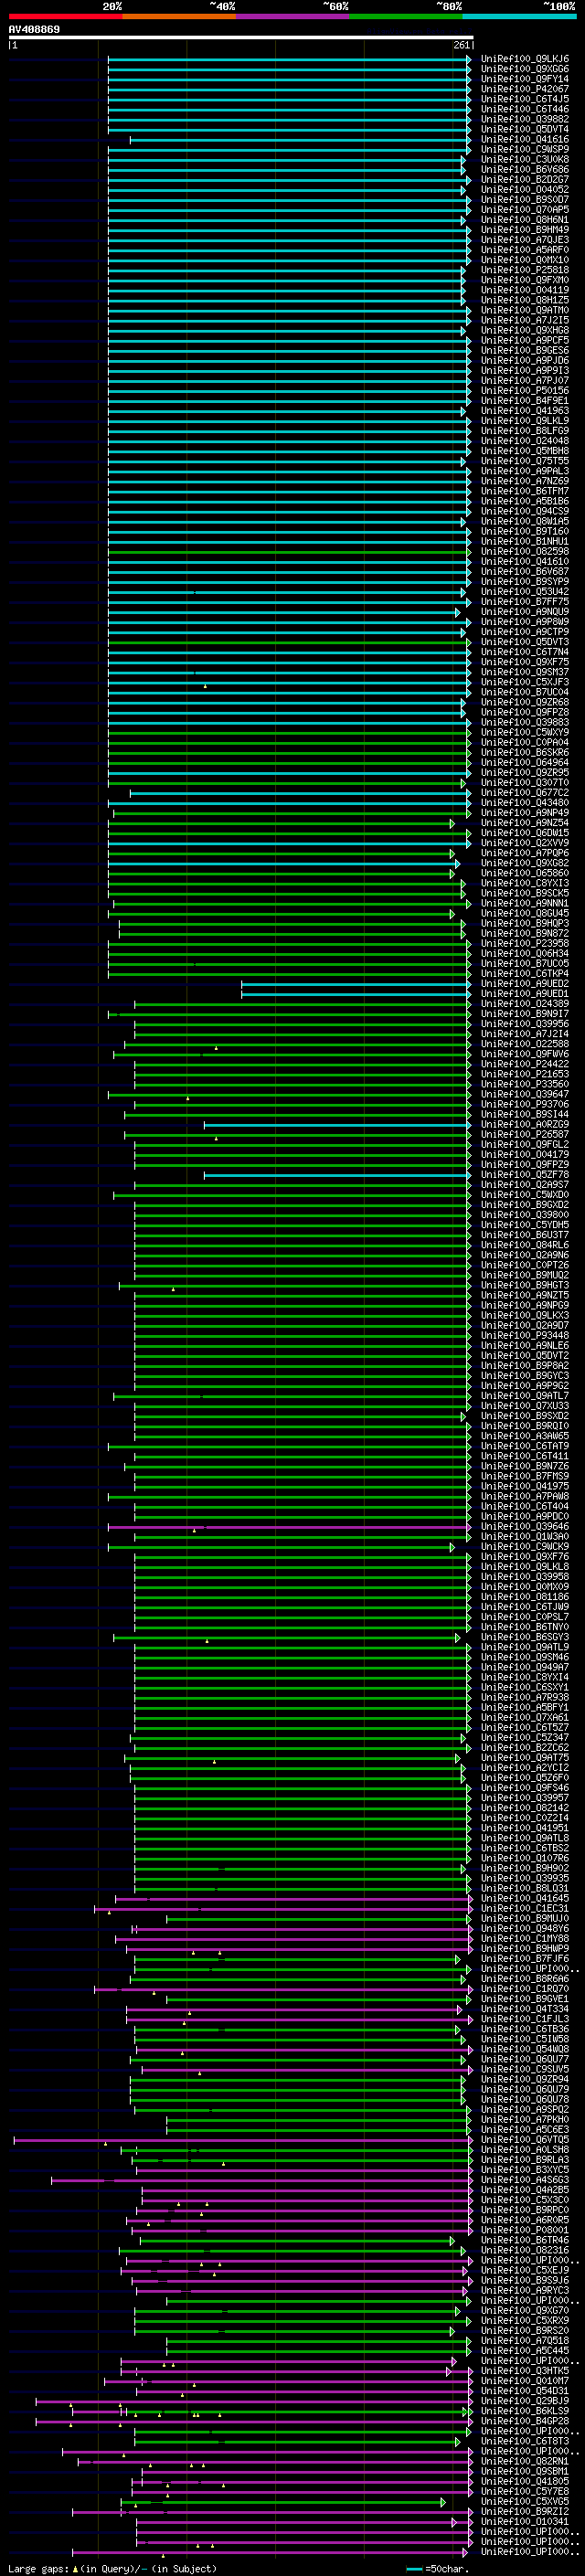The height and width of the screenshot is (2576, 585).
Task: Click the orange ~40% identity legend bar
Action: (x=179, y=16)
